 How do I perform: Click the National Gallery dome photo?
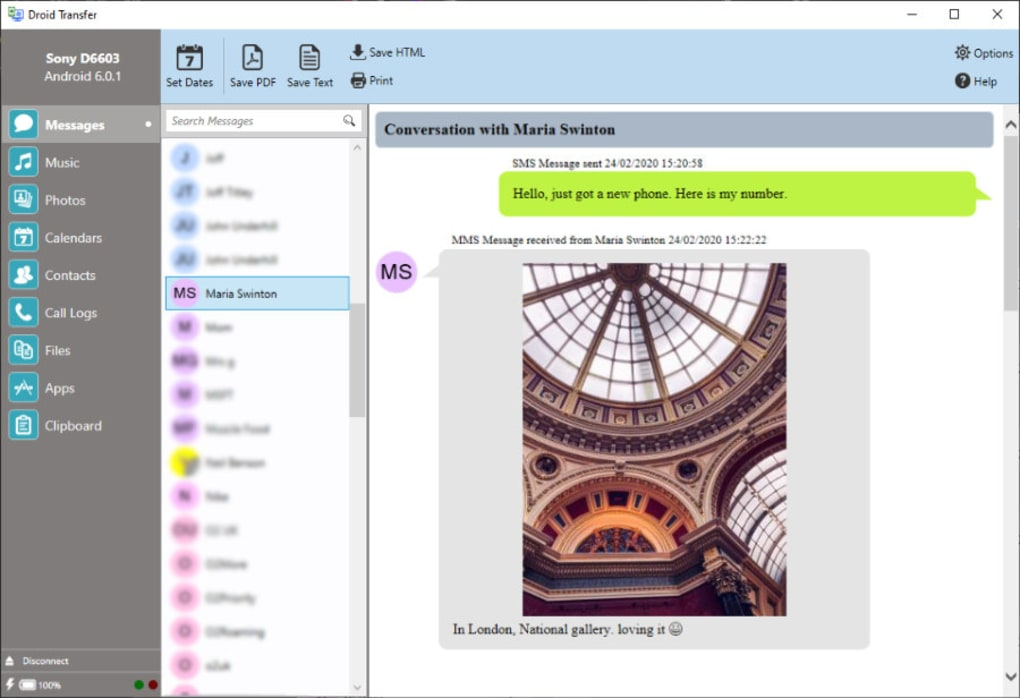(x=654, y=439)
